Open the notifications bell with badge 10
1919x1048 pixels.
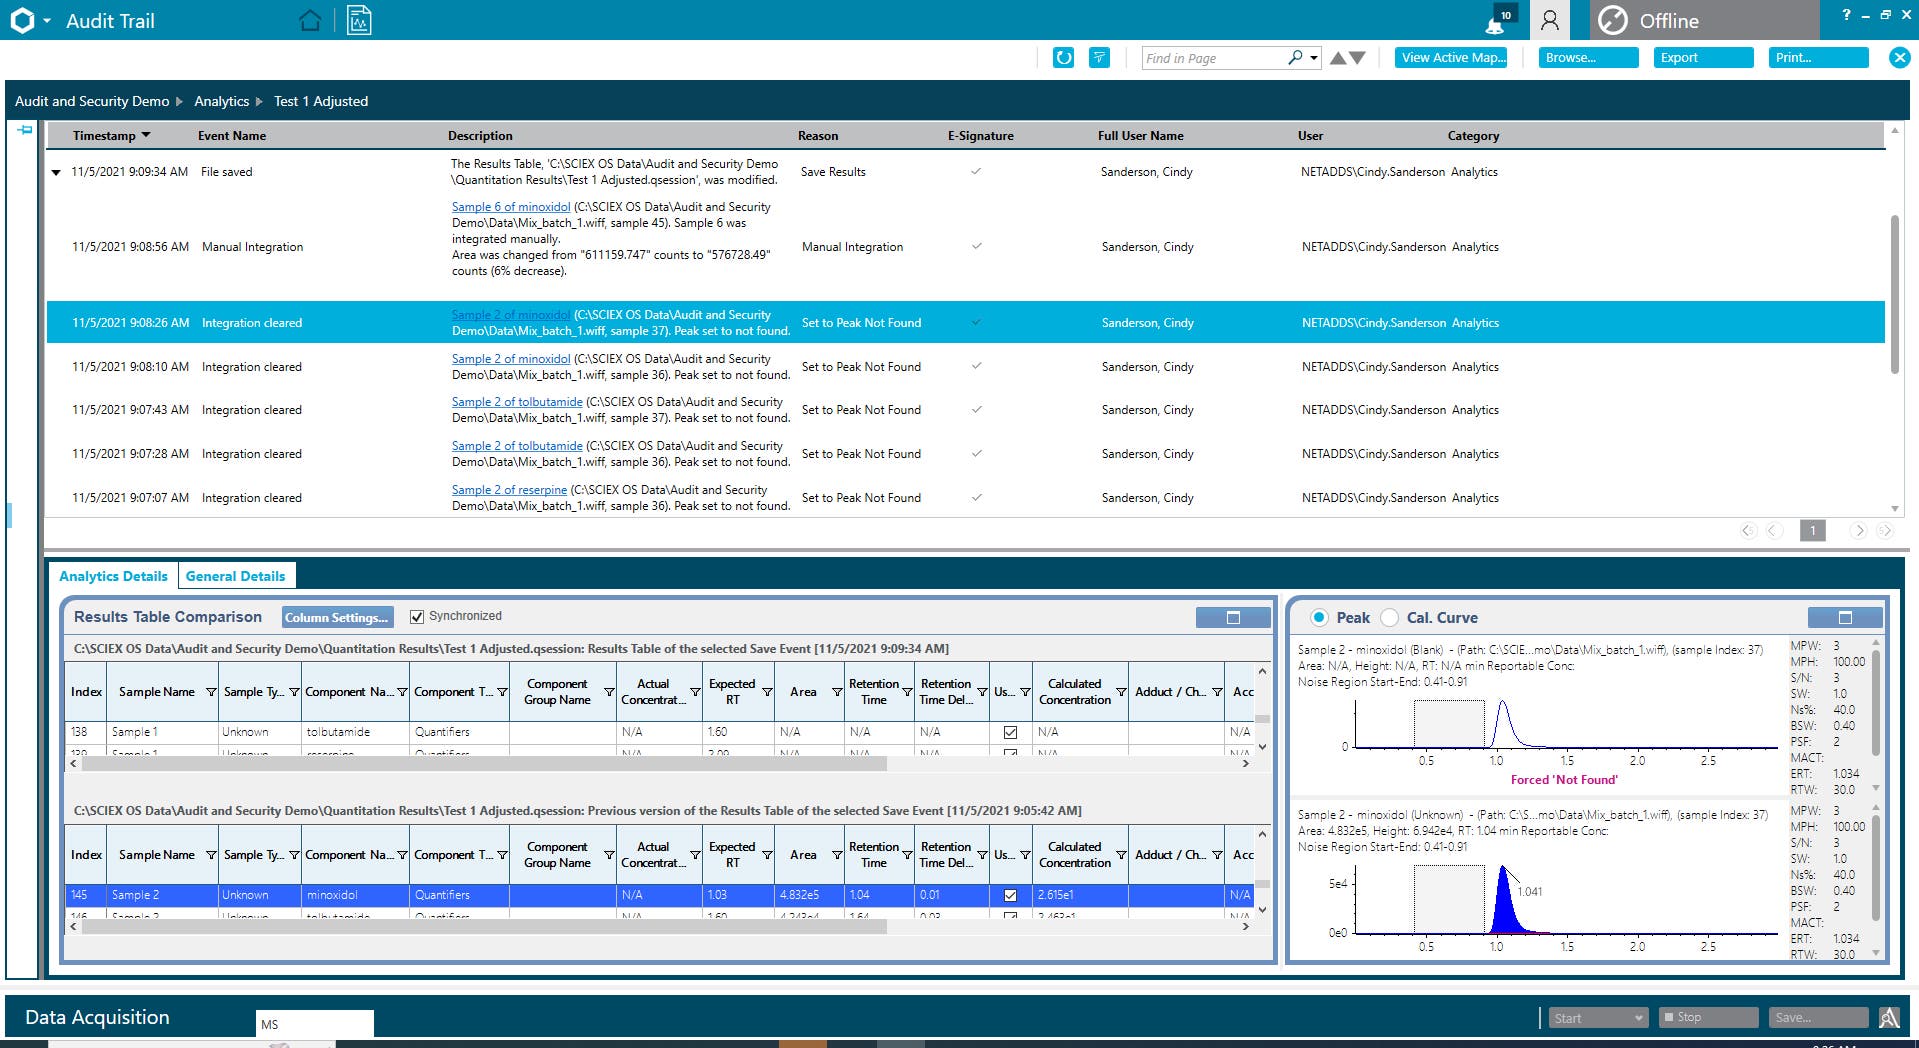[1498, 21]
